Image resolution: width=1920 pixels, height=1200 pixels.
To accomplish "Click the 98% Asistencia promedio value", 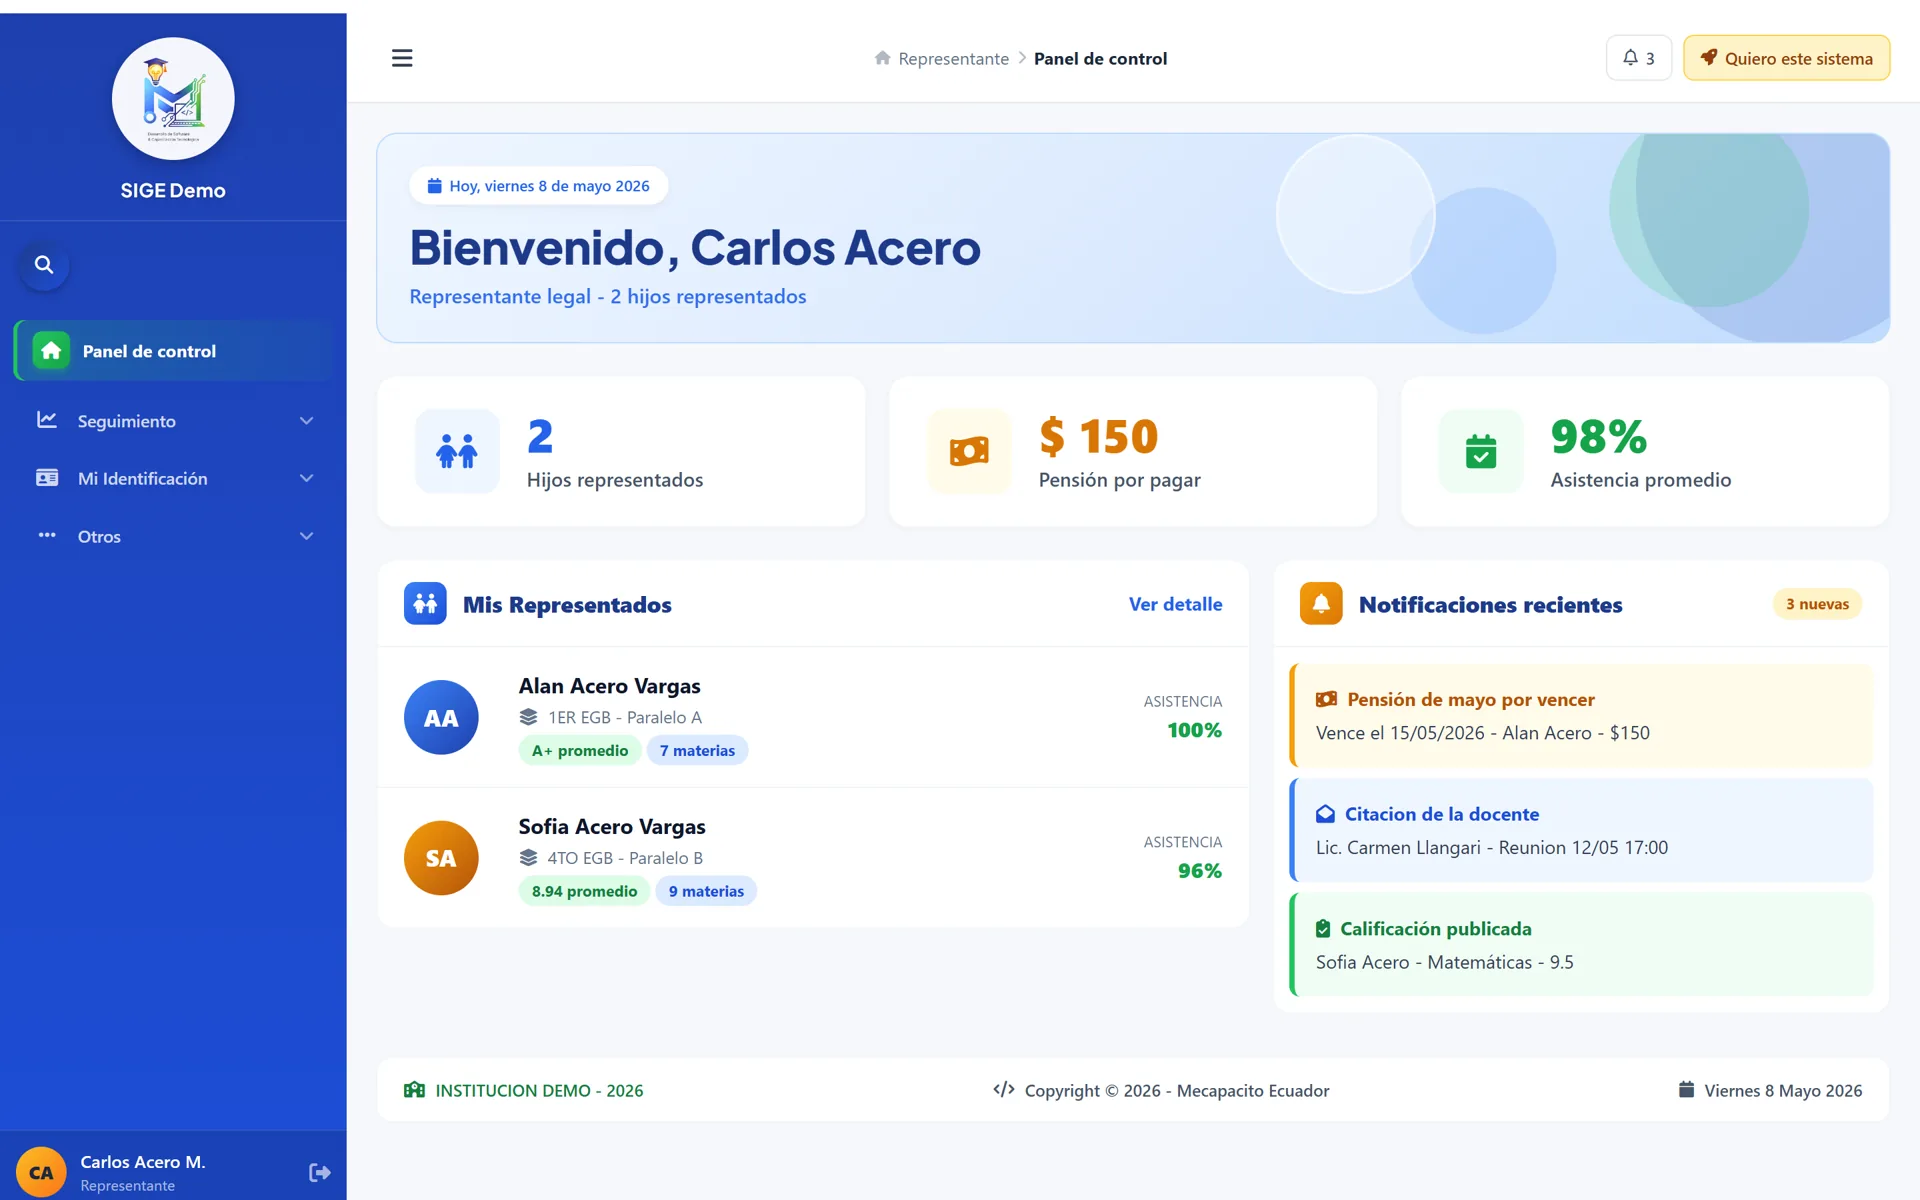I will (1598, 437).
